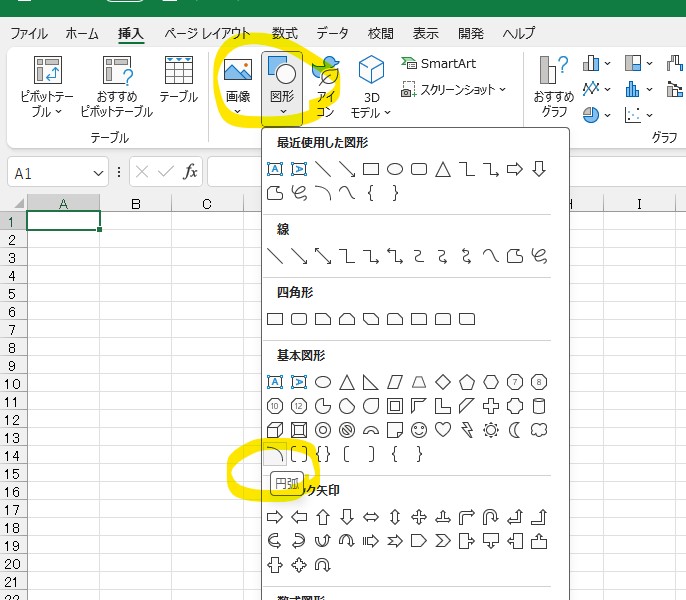Expand the 画像 dropdown

click(238, 112)
